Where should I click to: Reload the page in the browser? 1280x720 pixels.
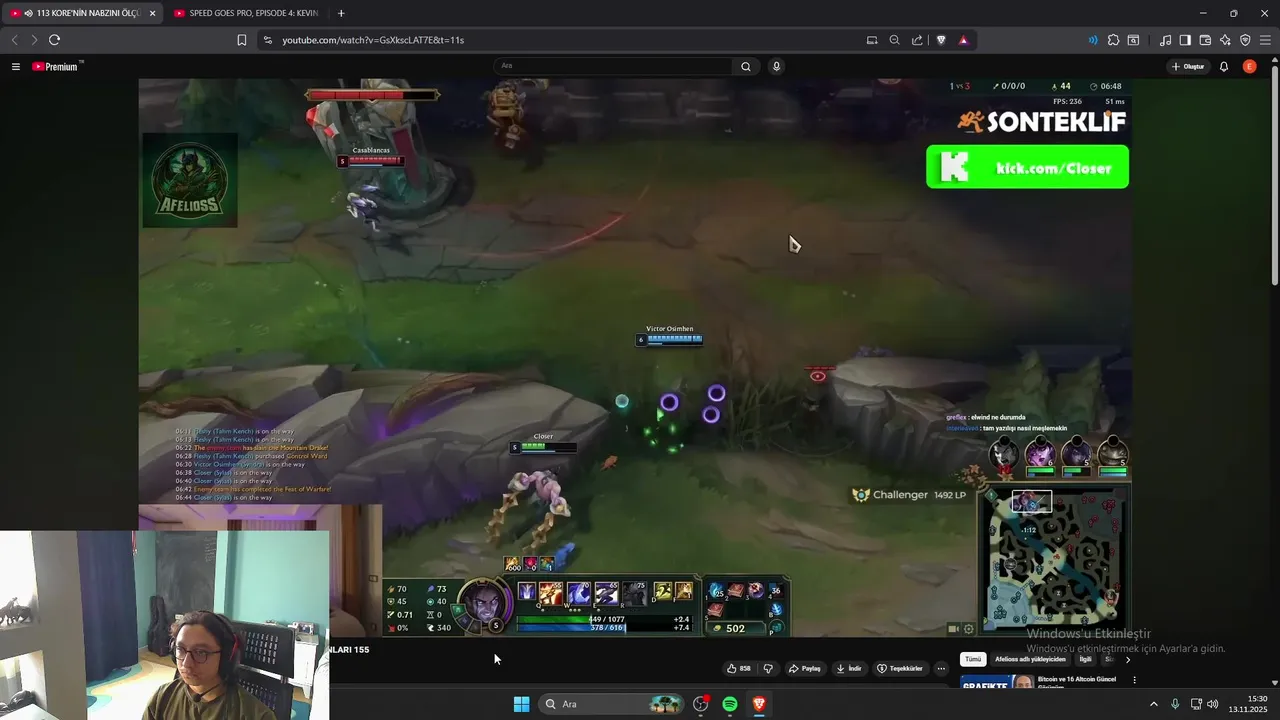pos(54,40)
